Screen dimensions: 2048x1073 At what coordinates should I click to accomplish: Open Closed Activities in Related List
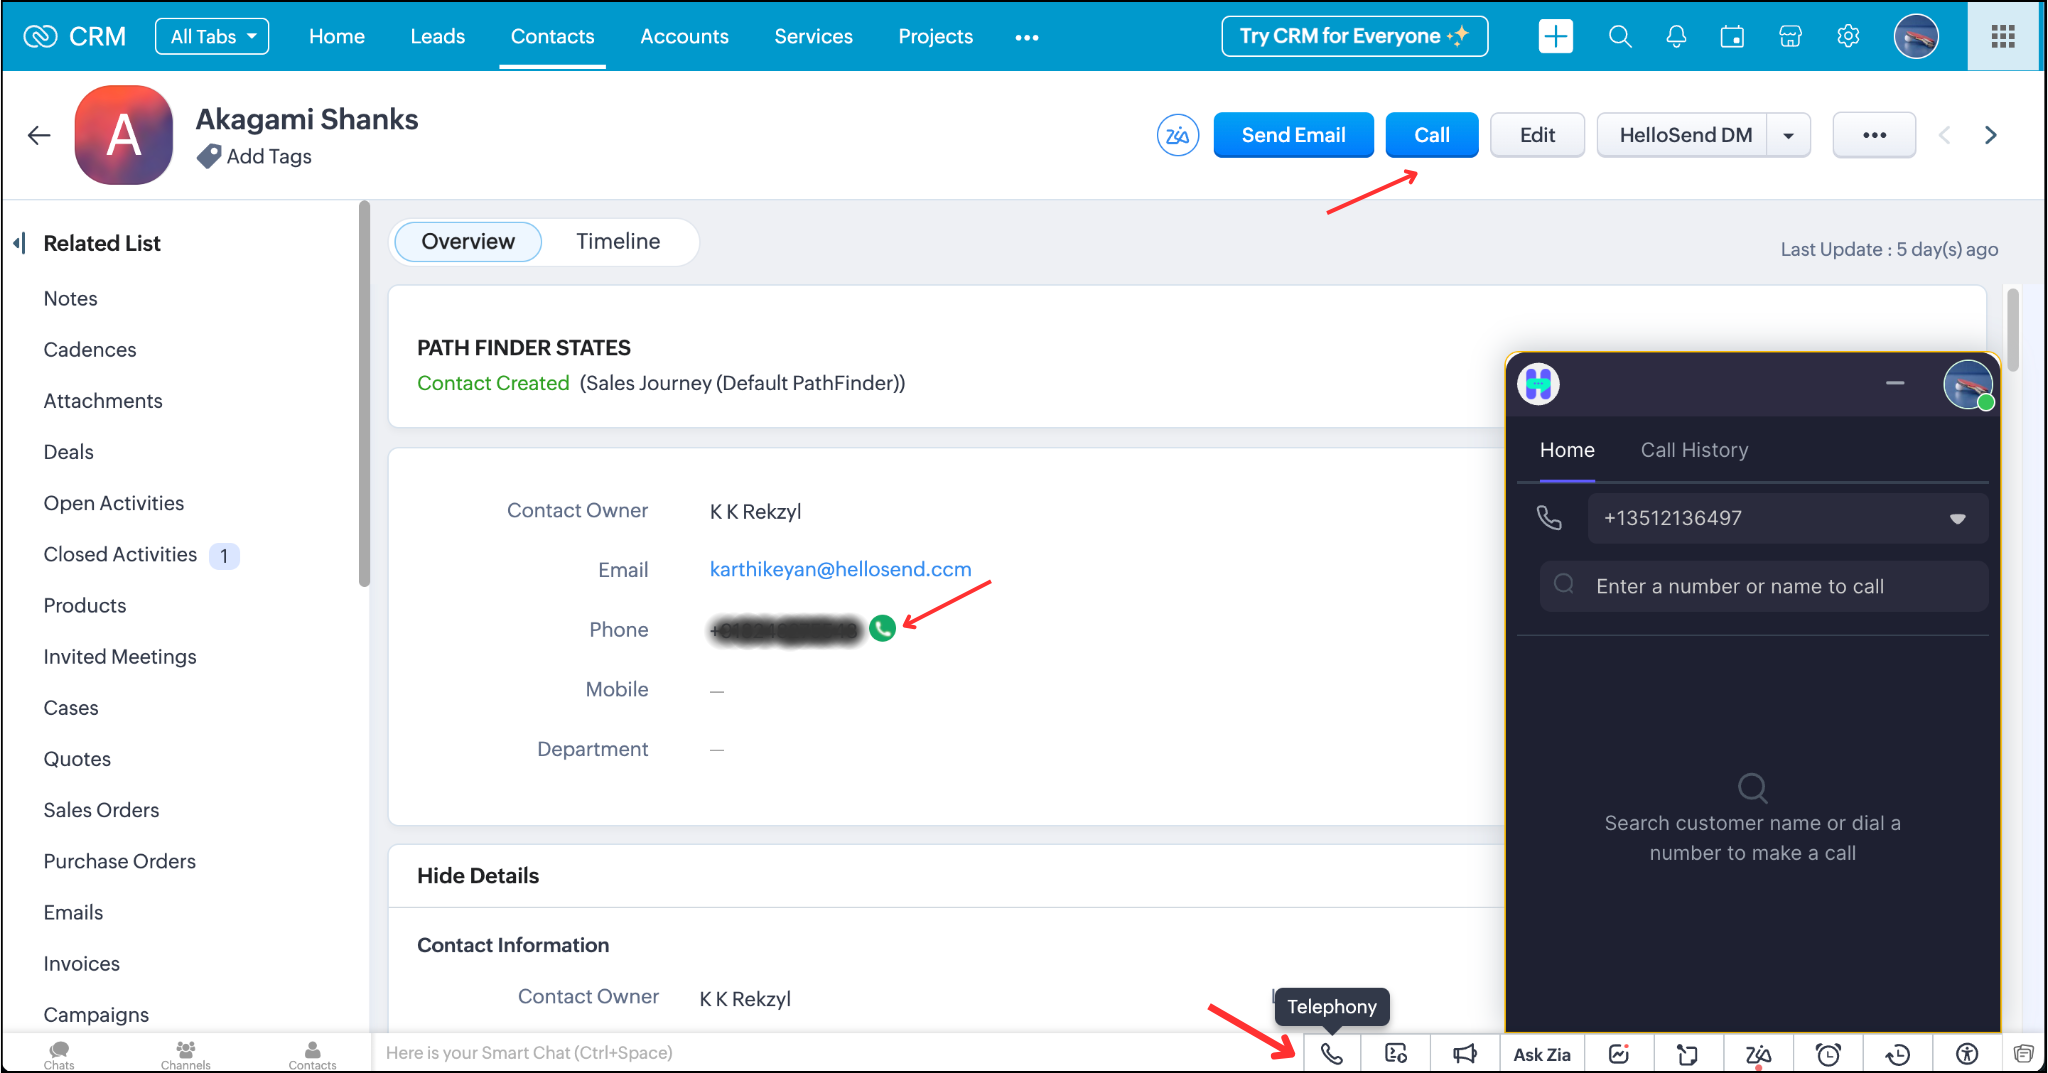120,554
